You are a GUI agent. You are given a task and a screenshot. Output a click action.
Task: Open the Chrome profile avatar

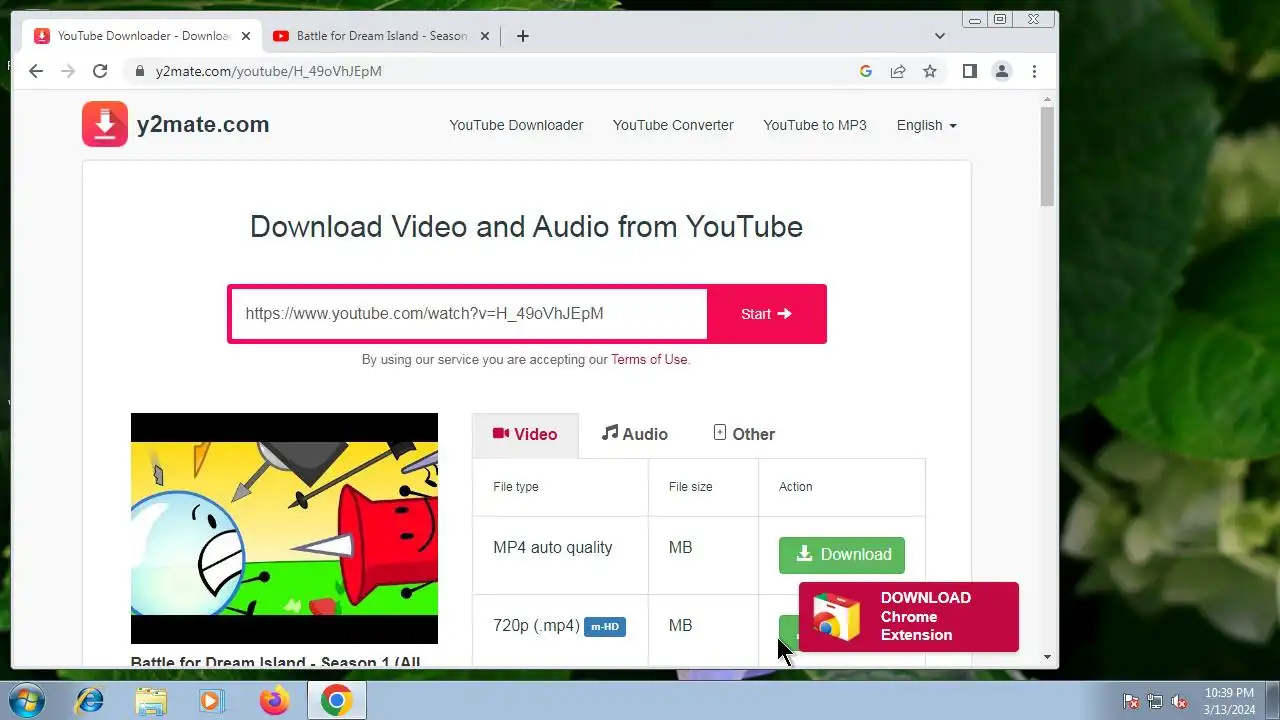tap(1001, 71)
